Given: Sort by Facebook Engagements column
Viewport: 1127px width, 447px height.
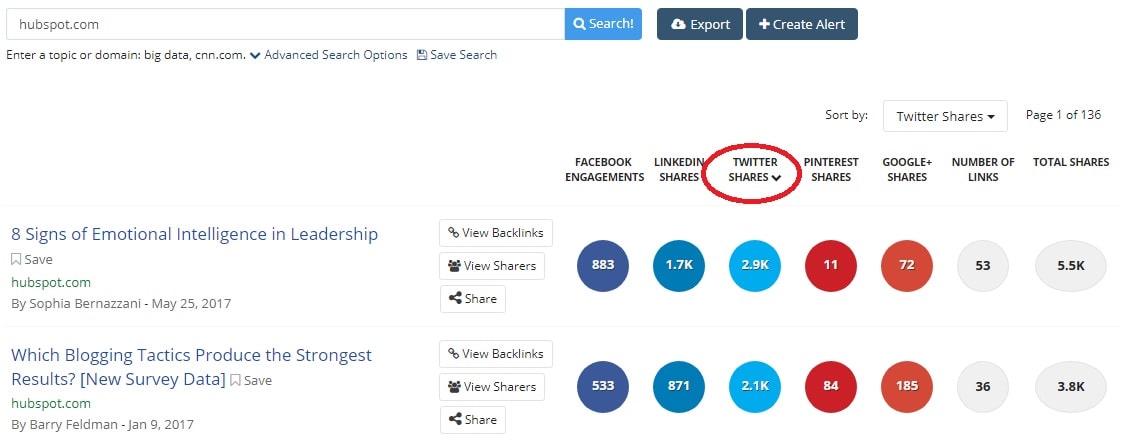Looking at the screenshot, I should [604, 170].
